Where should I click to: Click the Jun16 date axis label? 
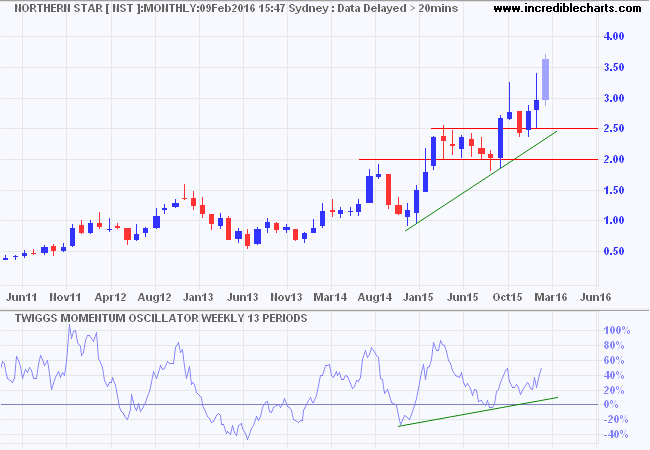coord(596,297)
